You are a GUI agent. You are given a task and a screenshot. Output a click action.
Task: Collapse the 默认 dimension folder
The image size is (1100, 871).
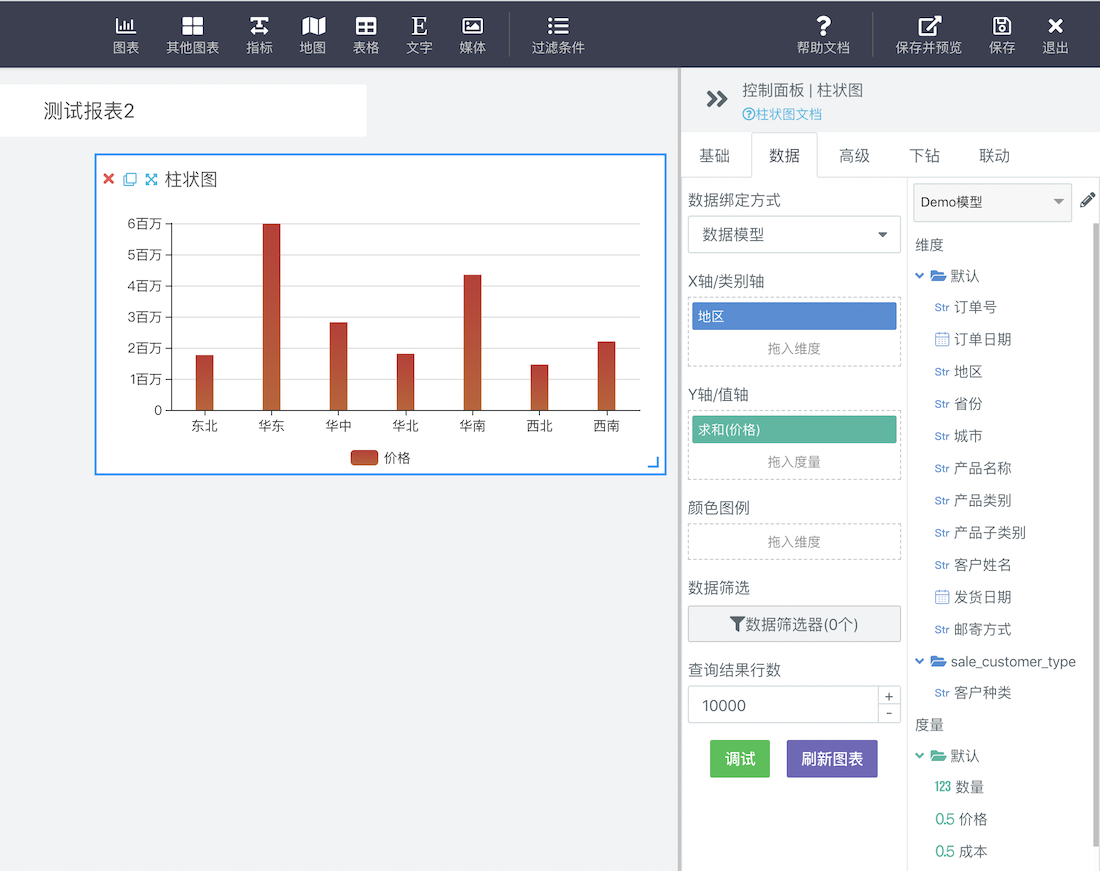(x=920, y=276)
